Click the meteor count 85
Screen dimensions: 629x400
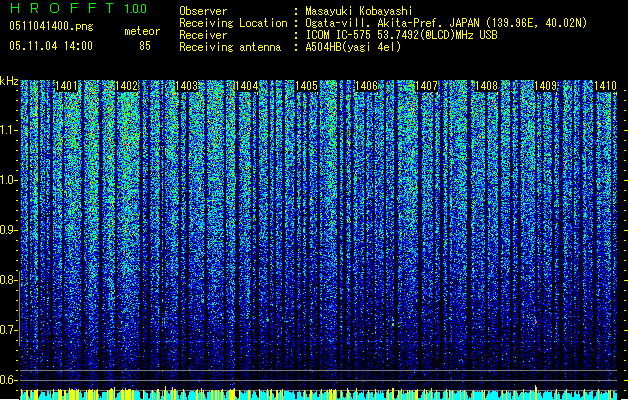145,46
